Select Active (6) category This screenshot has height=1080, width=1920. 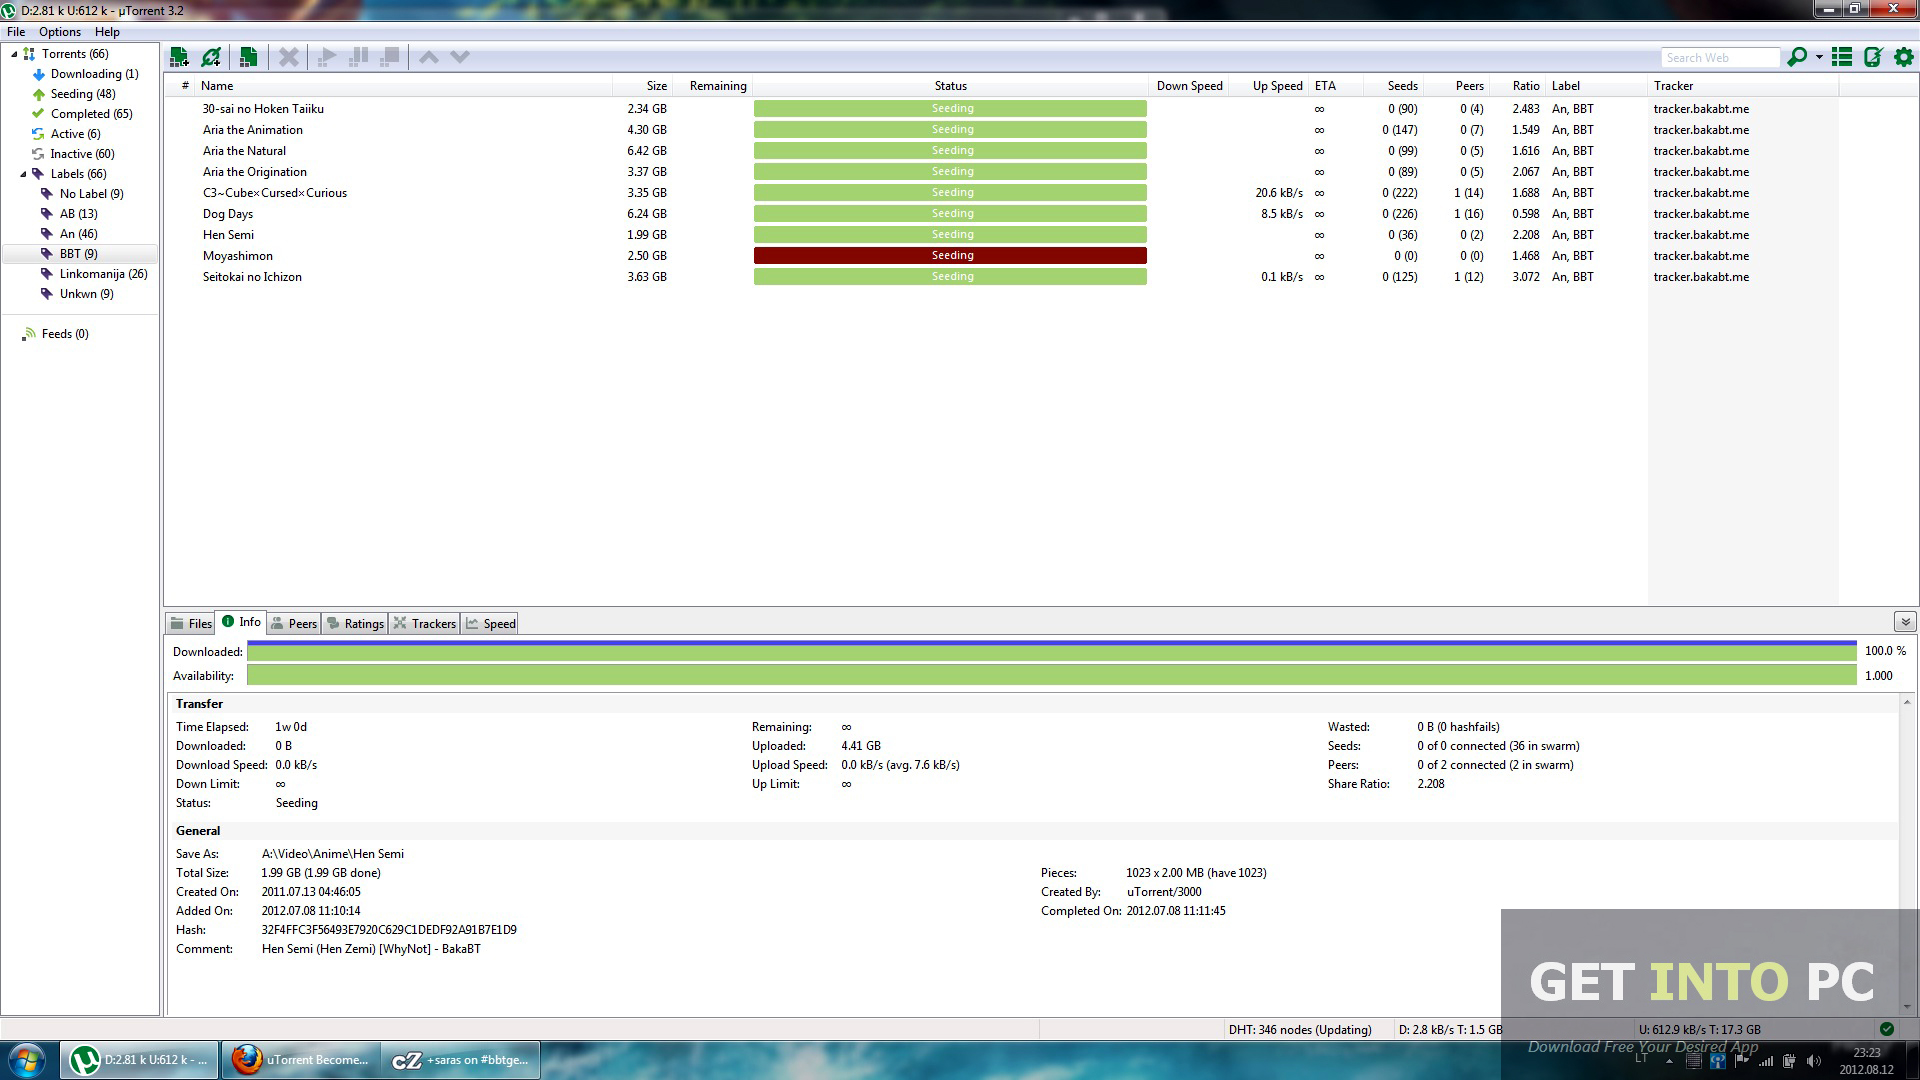75,134
